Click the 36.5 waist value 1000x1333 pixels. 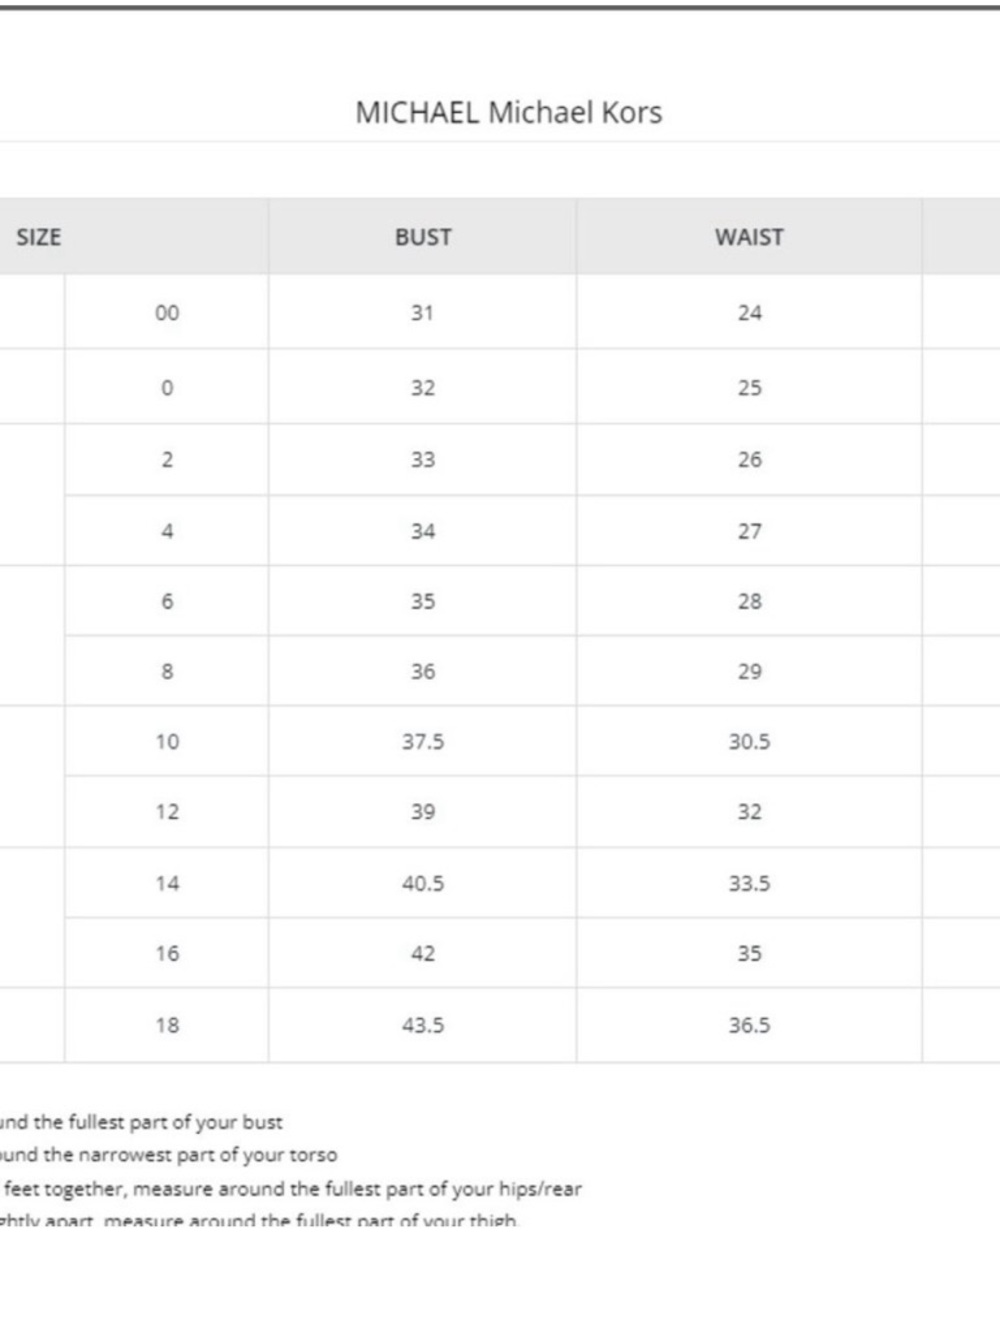click(749, 1025)
